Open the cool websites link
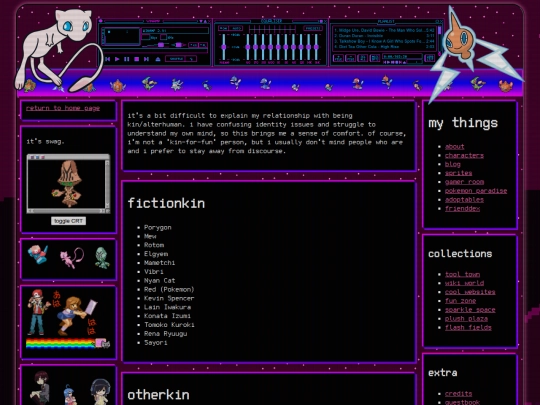This screenshot has width=540, height=405. point(470,292)
